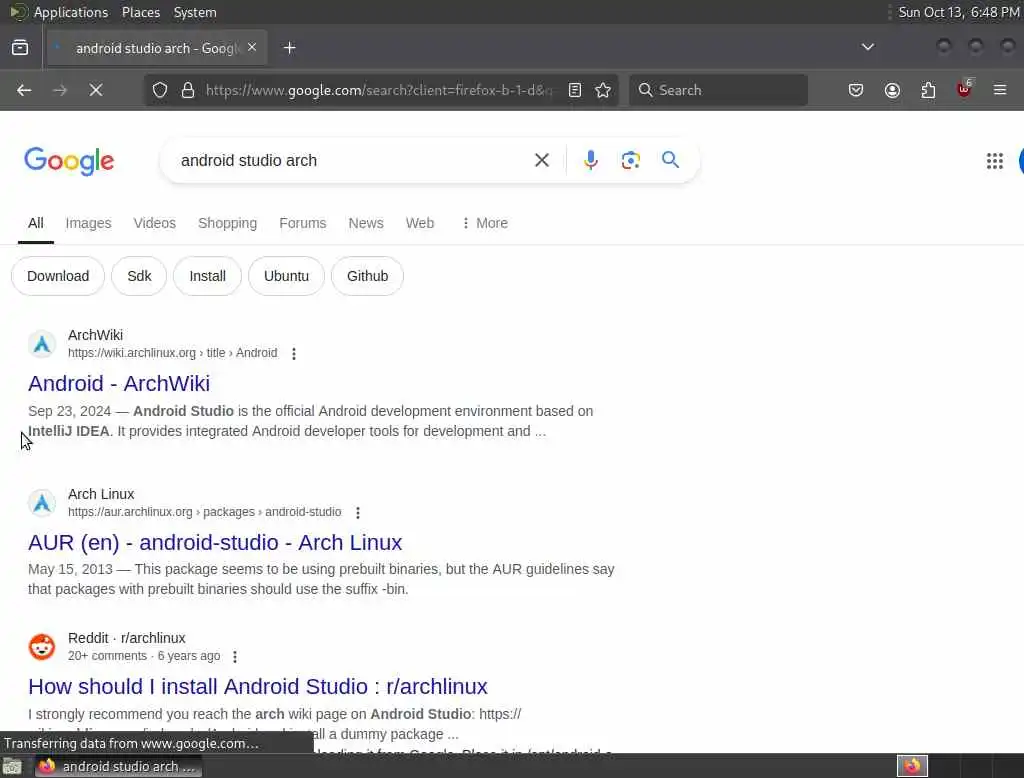Image resolution: width=1024 pixels, height=778 pixels.
Task: Open the System menu
Action: 195,12
